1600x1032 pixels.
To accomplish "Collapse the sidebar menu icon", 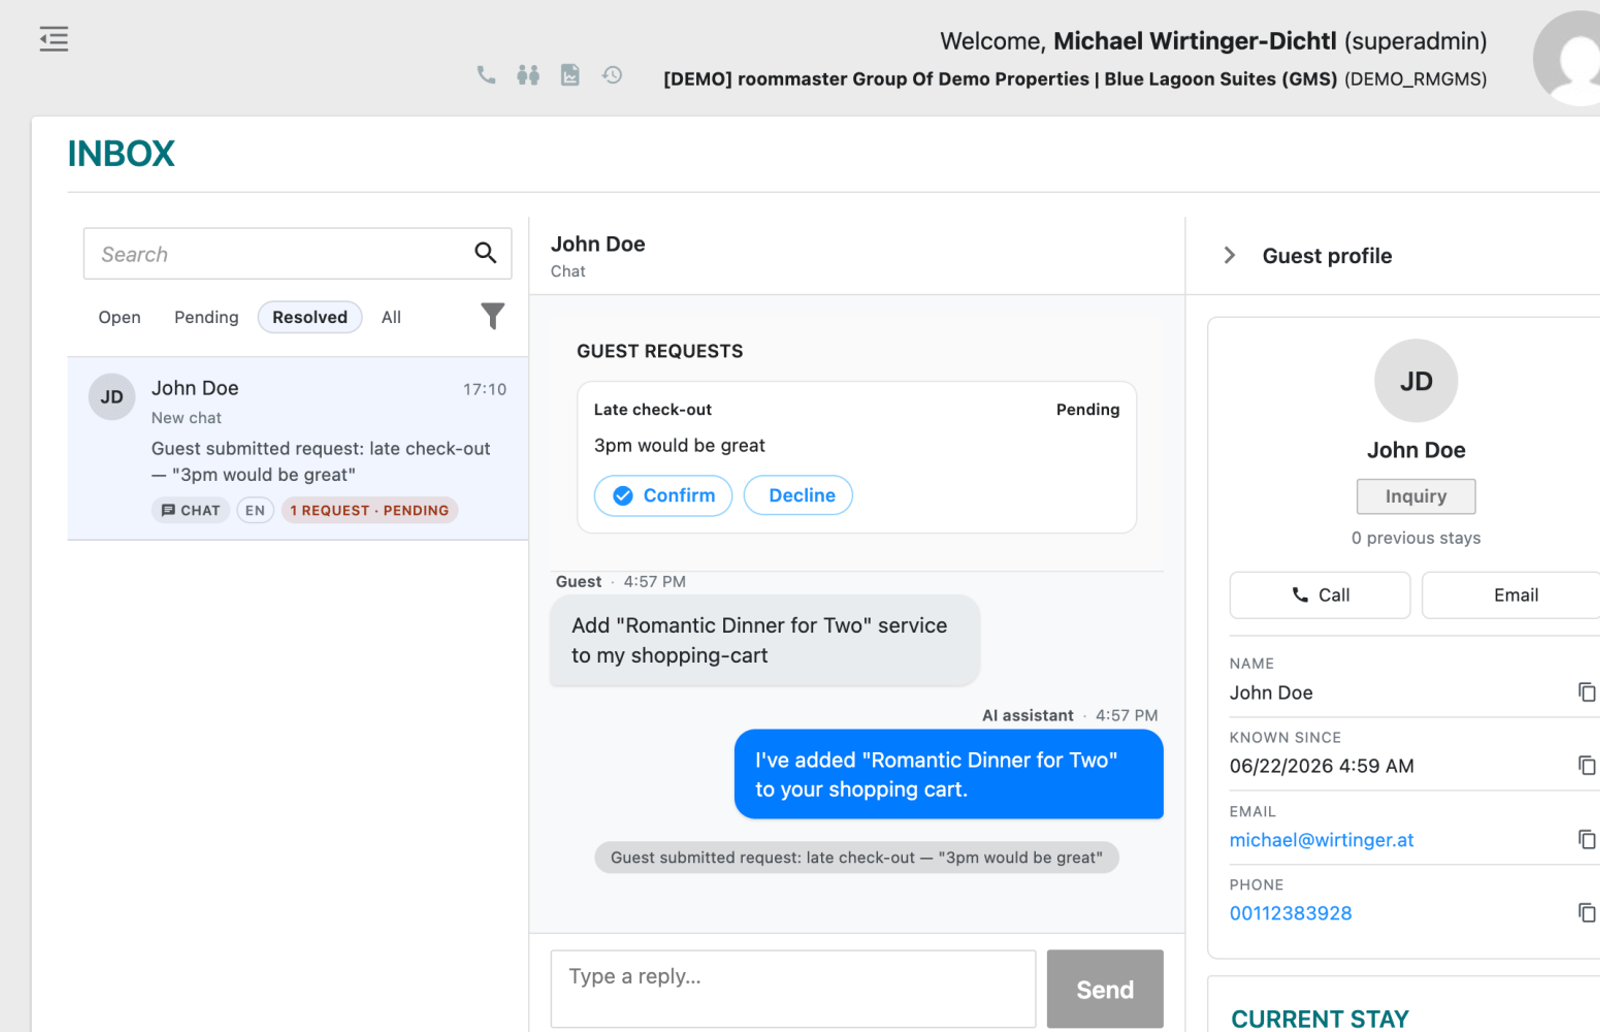I will click(x=54, y=39).
